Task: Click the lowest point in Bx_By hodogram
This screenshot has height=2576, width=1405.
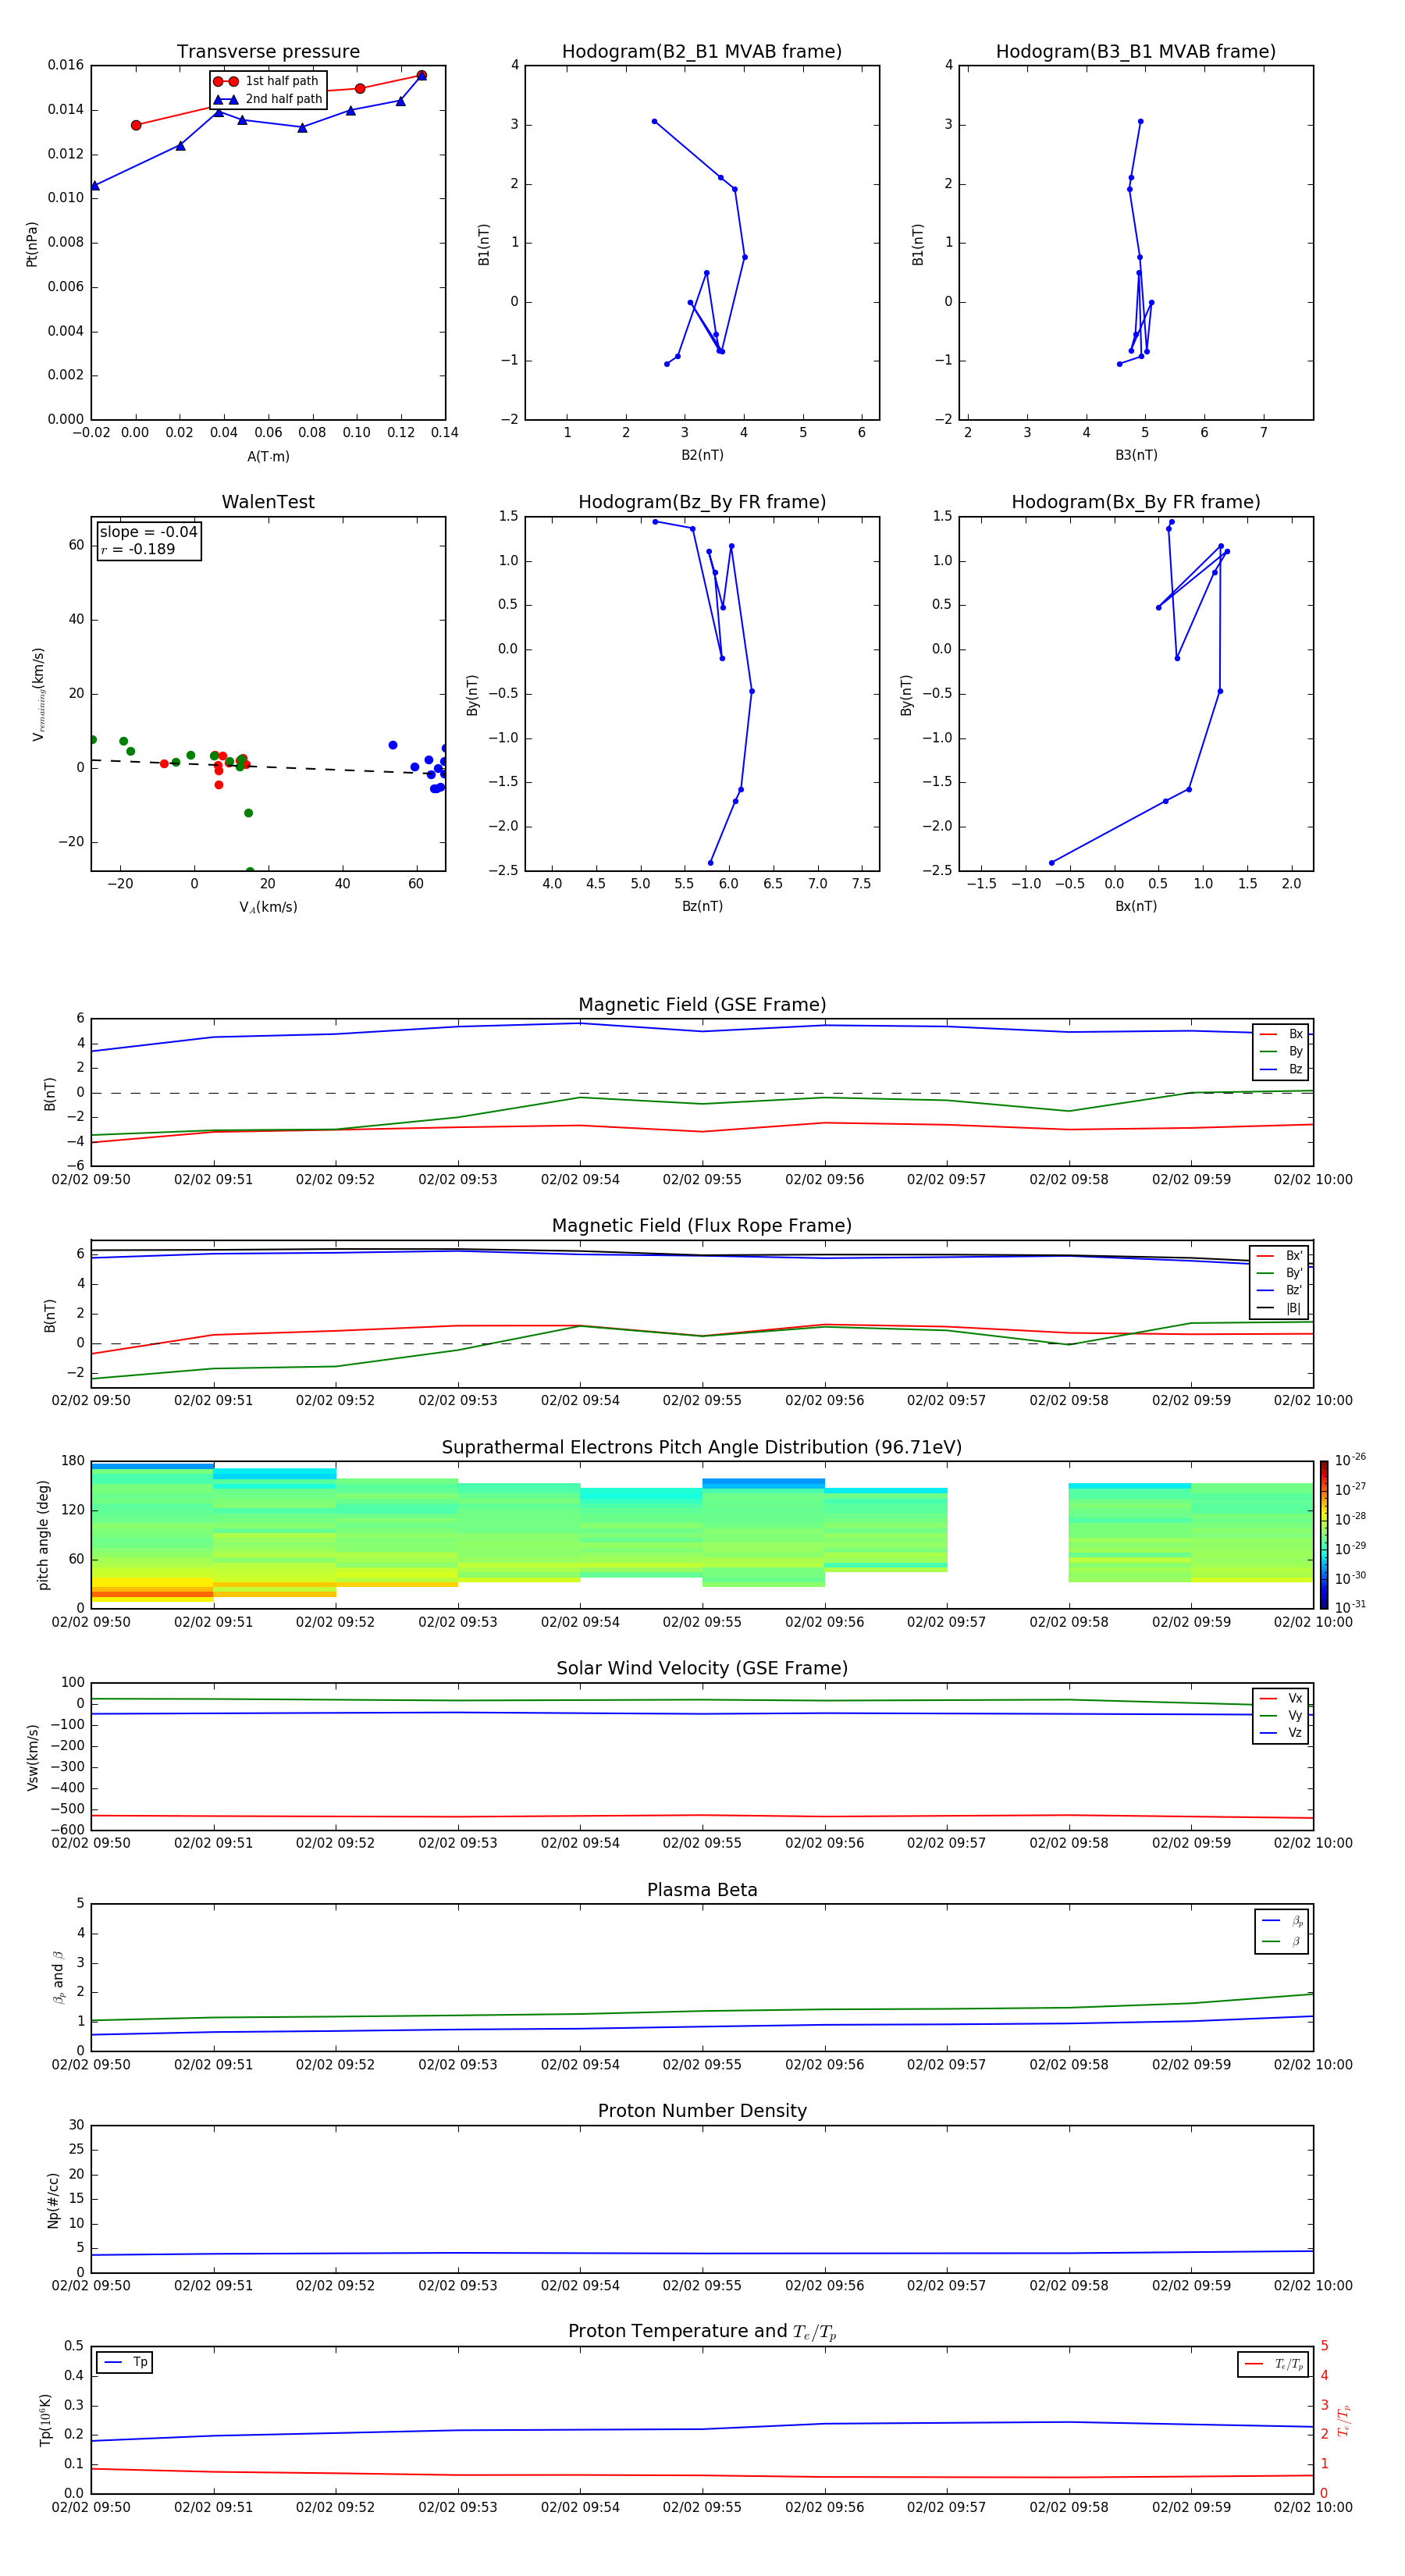Action: pos(1051,863)
